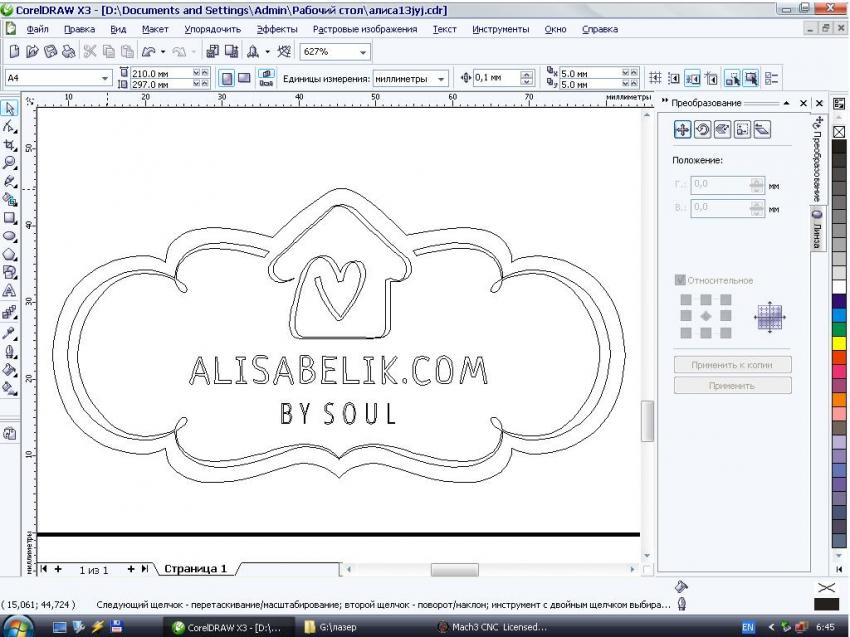Switch to the Страница 1 page tab
Screen dimensions: 850x637
195,568
